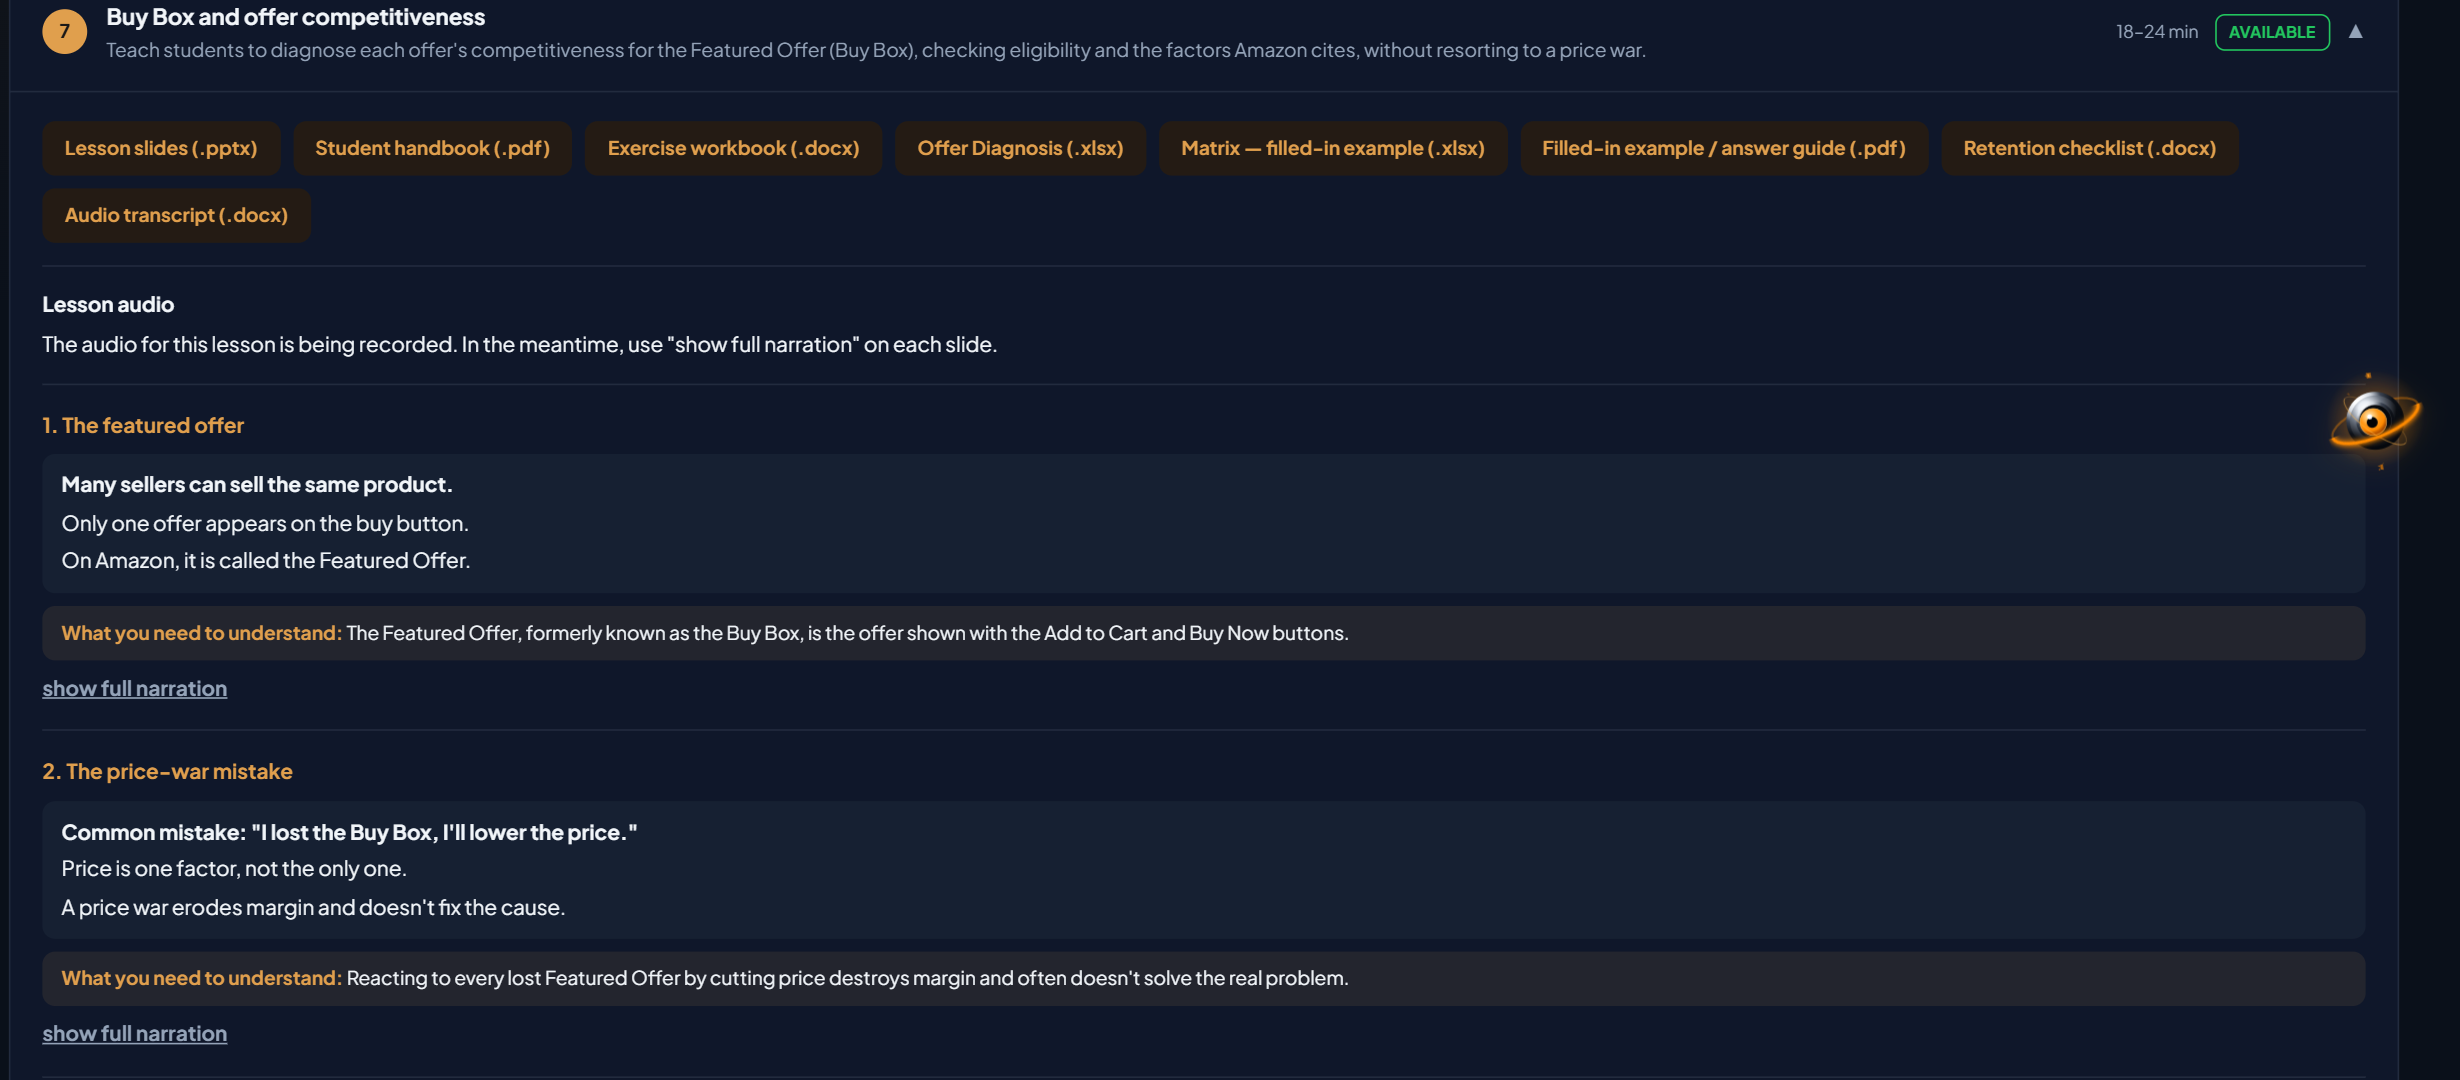Show full narration for The featured offer
2460x1080 pixels.
pos(134,688)
